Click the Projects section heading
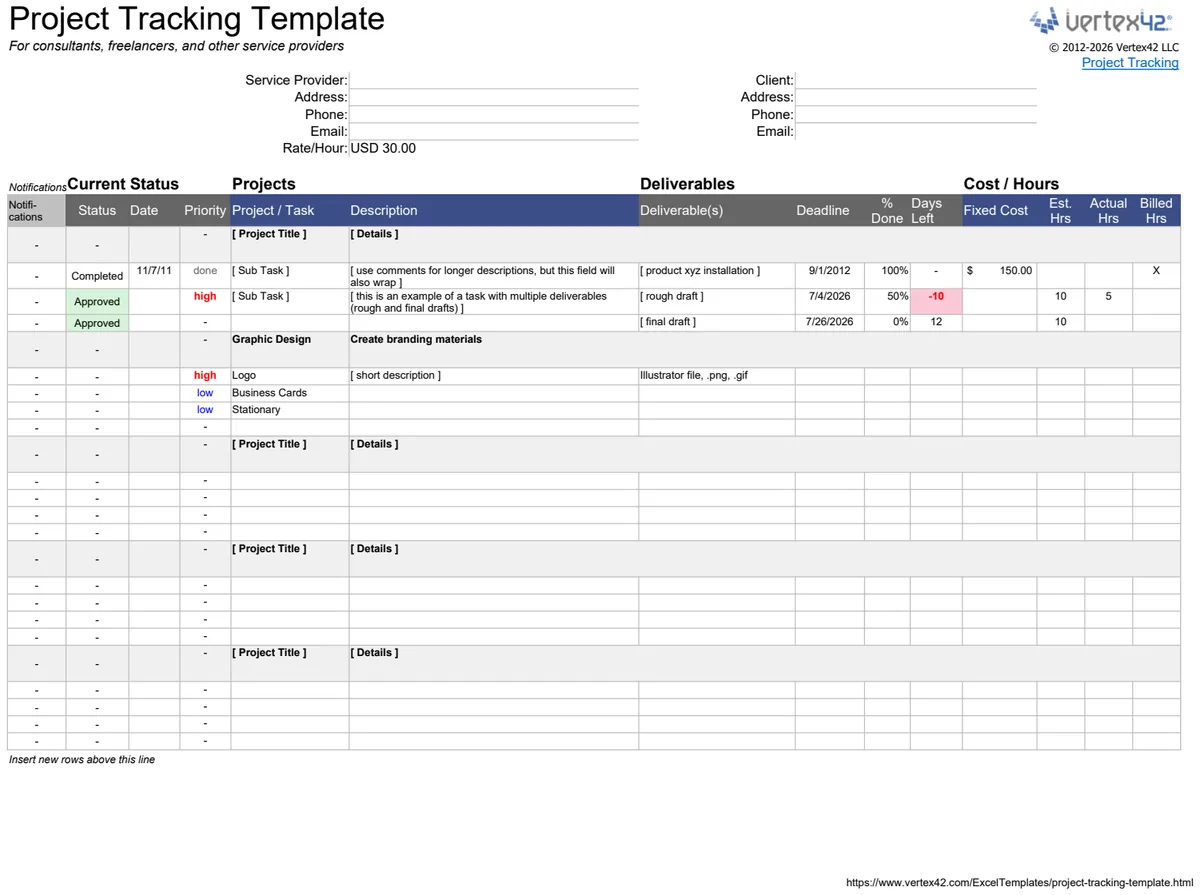This screenshot has height=895, width=1200. pos(264,184)
